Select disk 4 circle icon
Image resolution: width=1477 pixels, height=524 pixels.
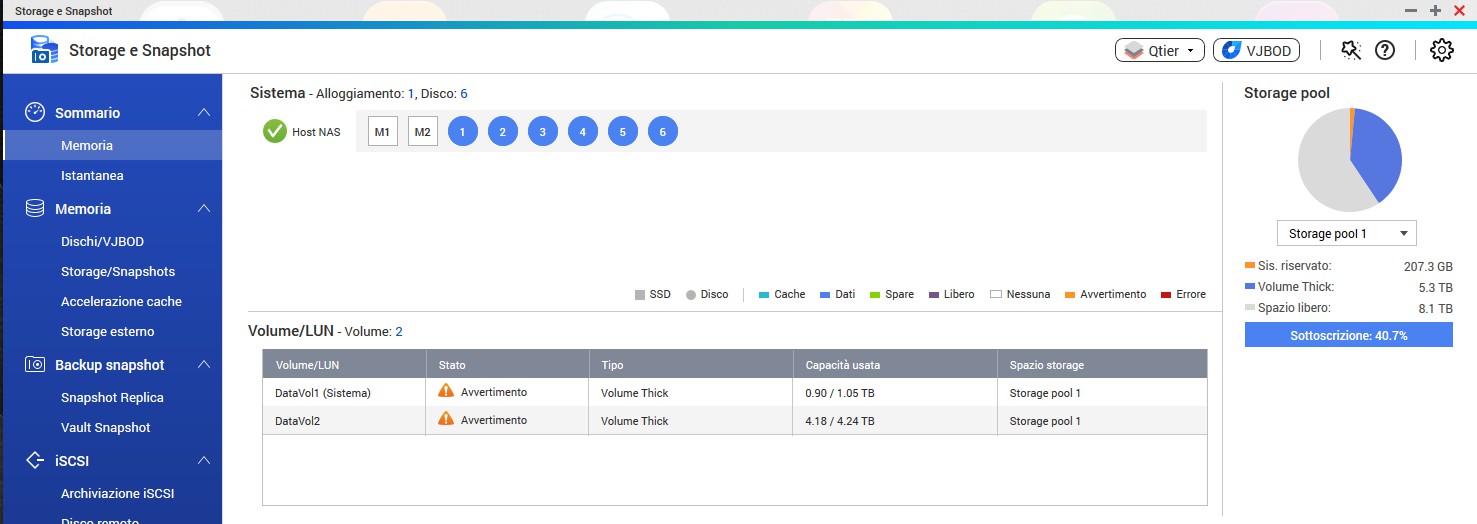tap(583, 132)
